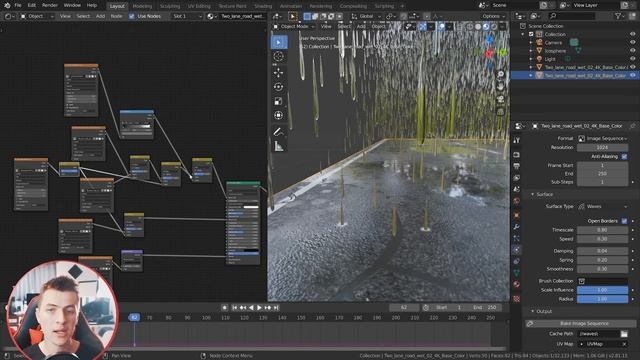Select the Select Box tool in viewport
This screenshot has height=360, width=640.
click(x=279, y=42)
